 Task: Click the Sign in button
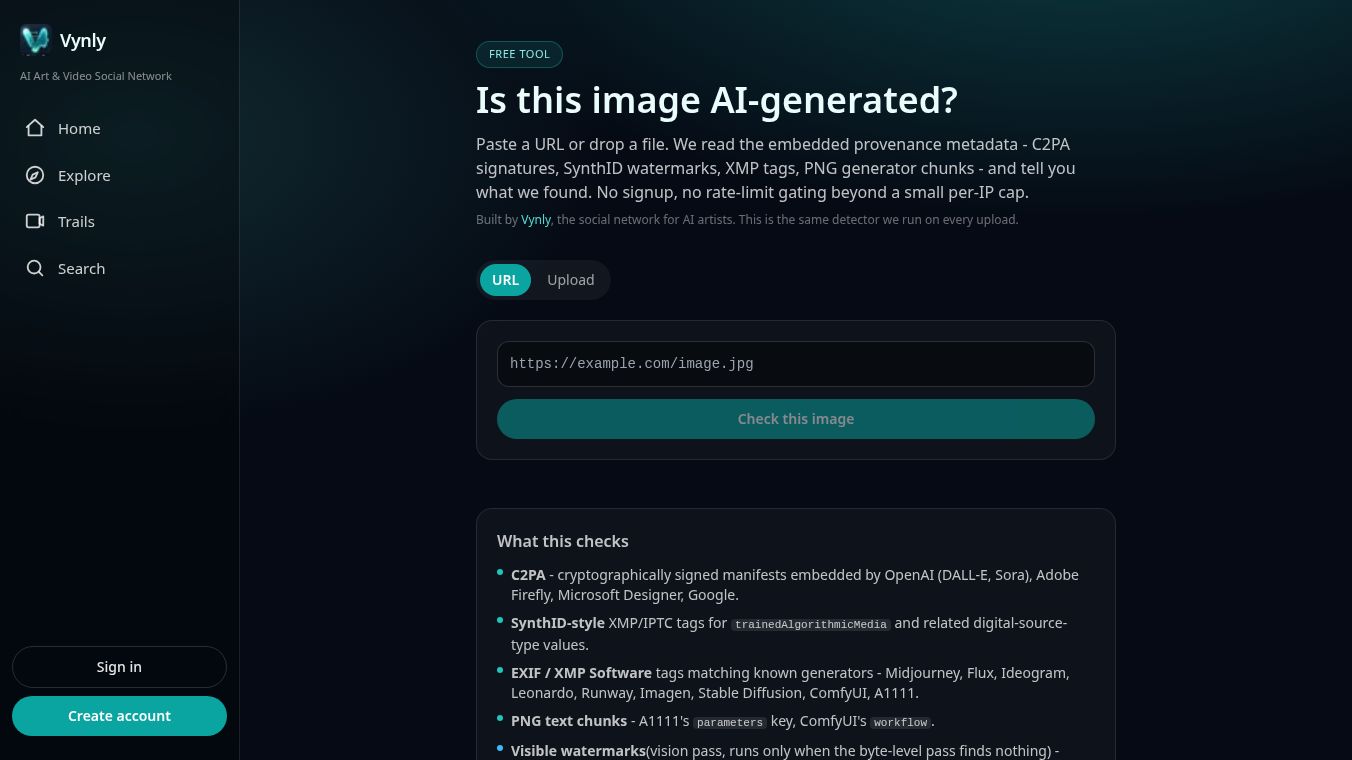pos(119,667)
